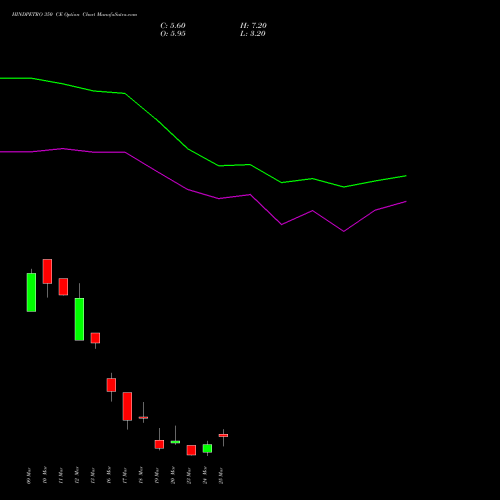Click the 25 Mar date label

(221, 476)
